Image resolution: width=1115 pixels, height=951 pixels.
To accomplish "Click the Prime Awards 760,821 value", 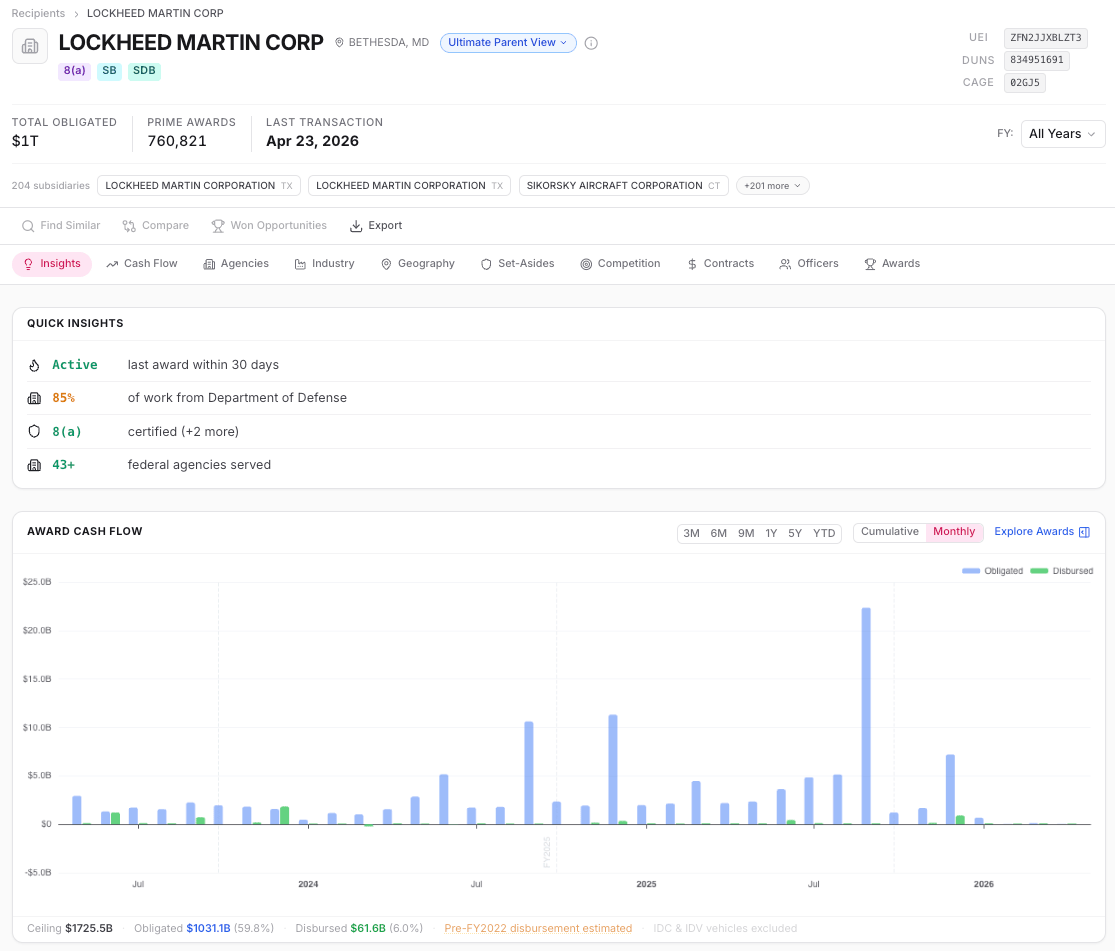I will (x=177, y=142).
